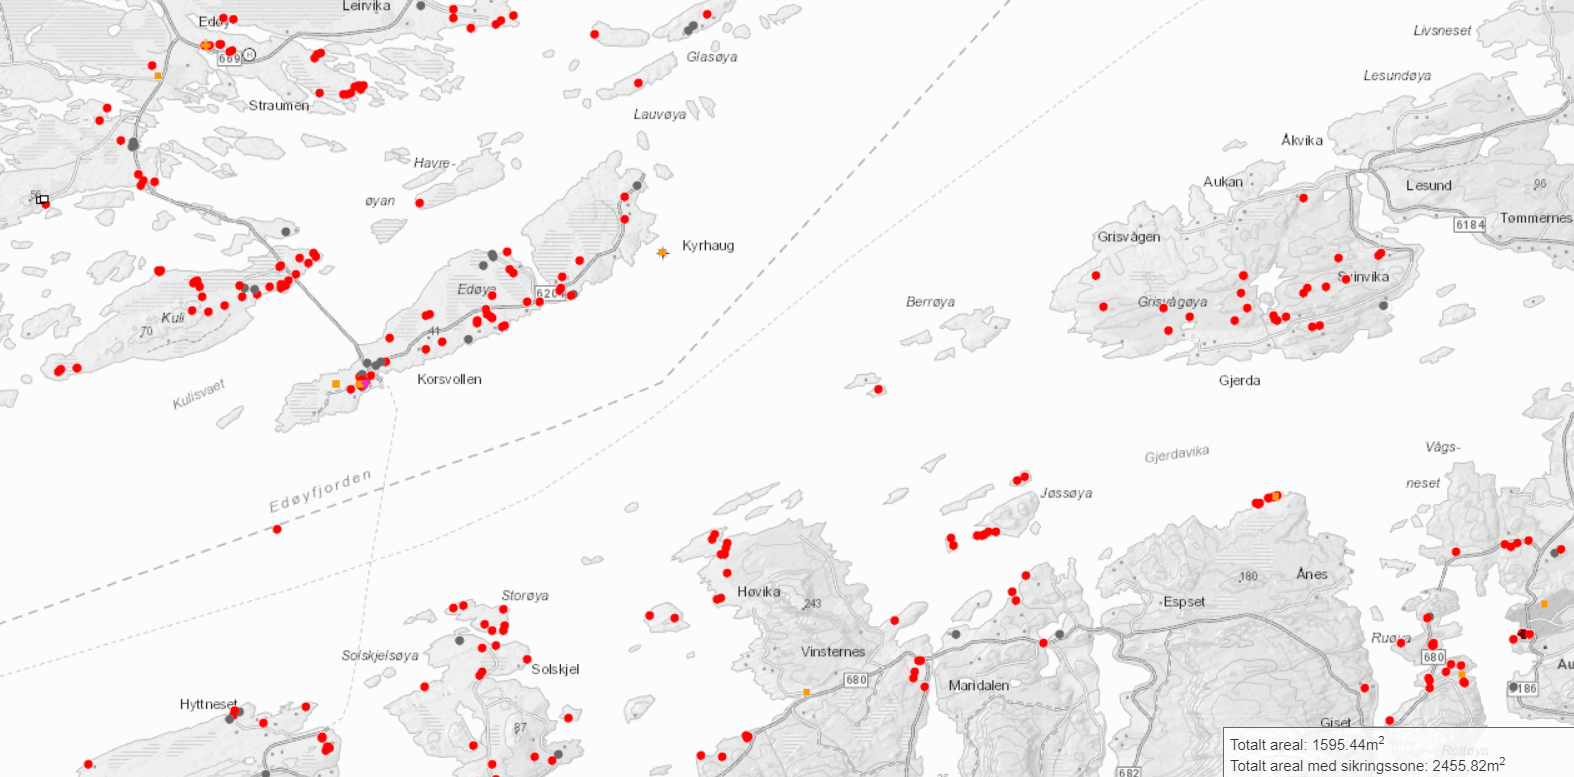Click the road 6184 shield near Tømmernes
The image size is (1574, 777).
coord(1469,225)
